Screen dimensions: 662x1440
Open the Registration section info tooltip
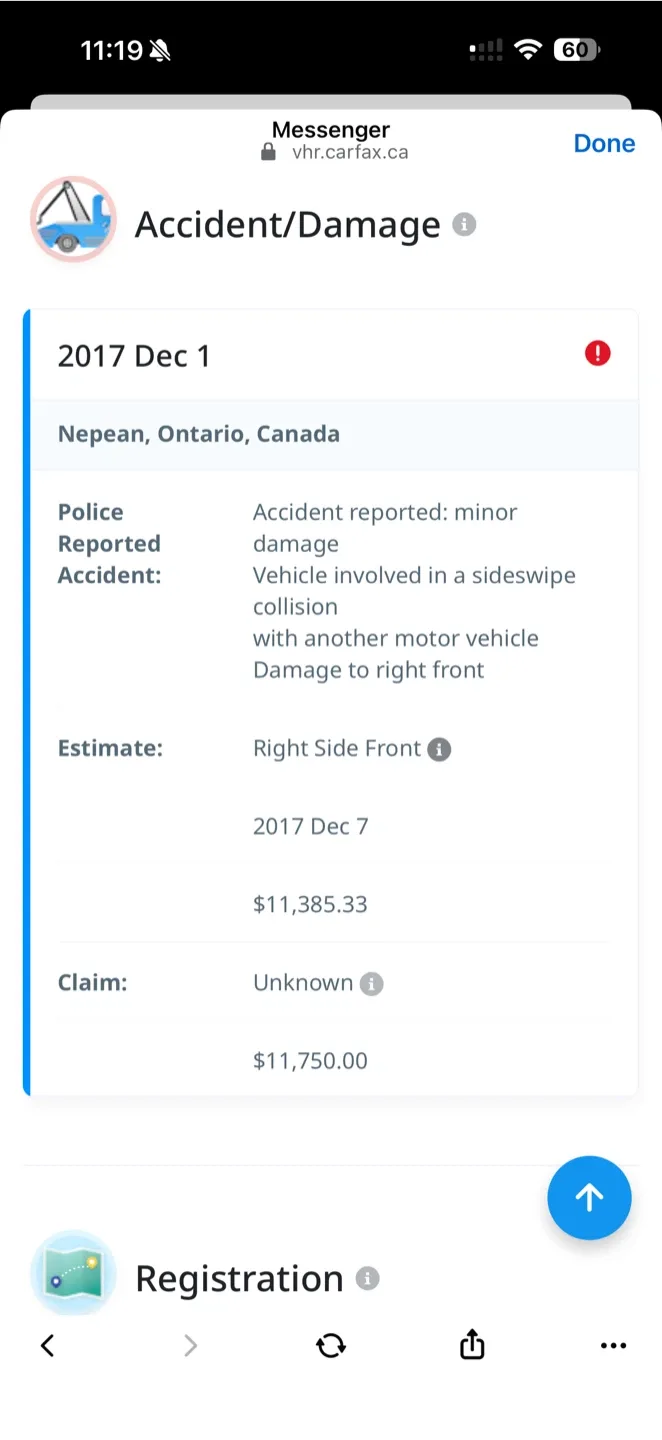point(367,1278)
